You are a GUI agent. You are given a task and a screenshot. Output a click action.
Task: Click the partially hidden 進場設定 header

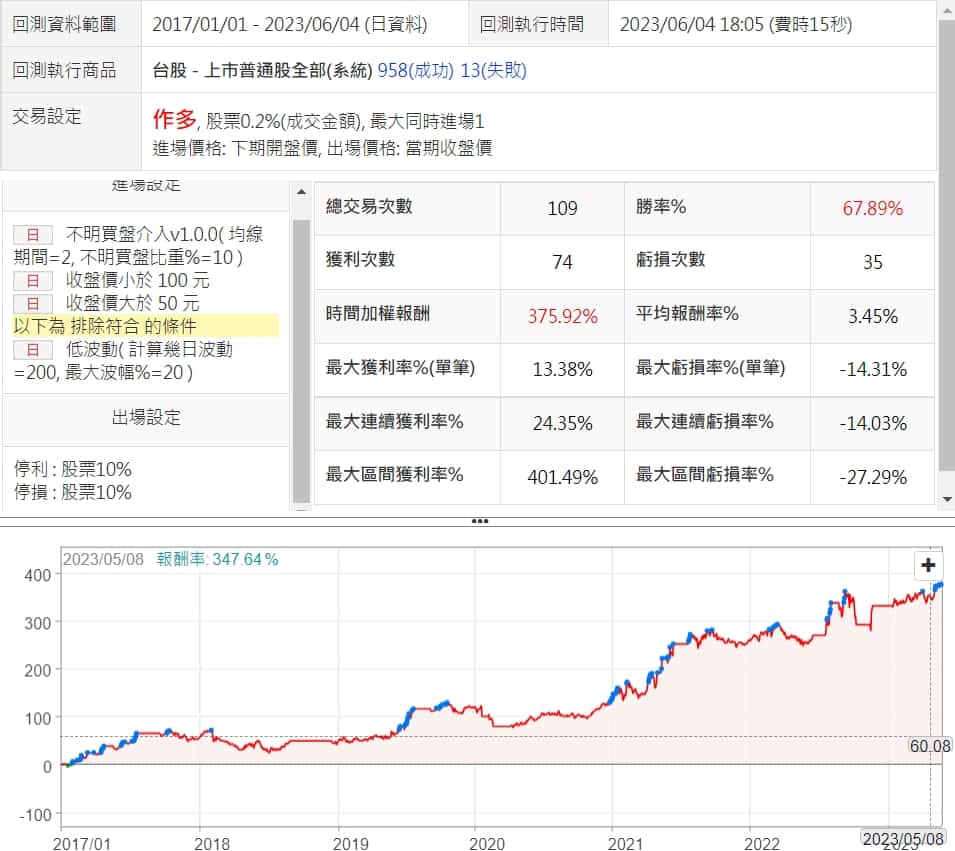click(x=146, y=187)
